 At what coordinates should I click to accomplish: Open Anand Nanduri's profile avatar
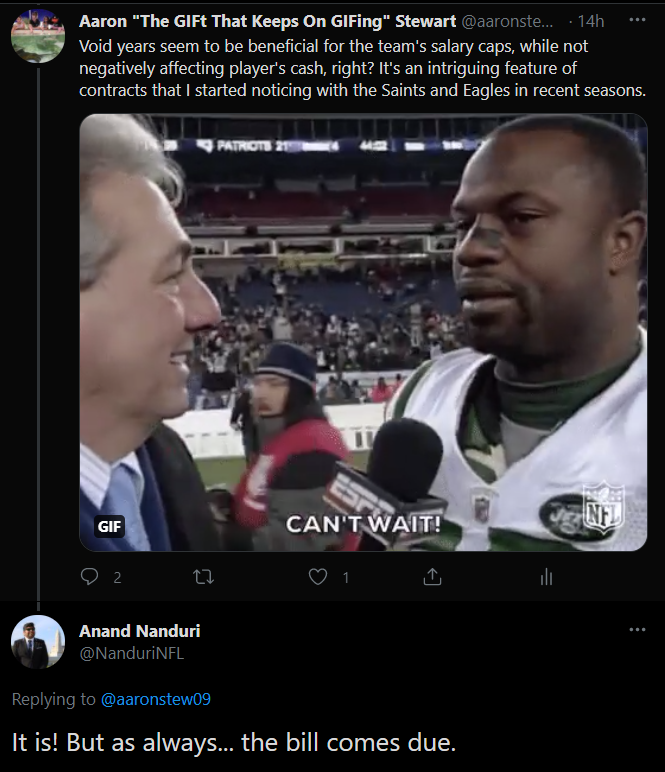pyautogui.click(x=38, y=642)
